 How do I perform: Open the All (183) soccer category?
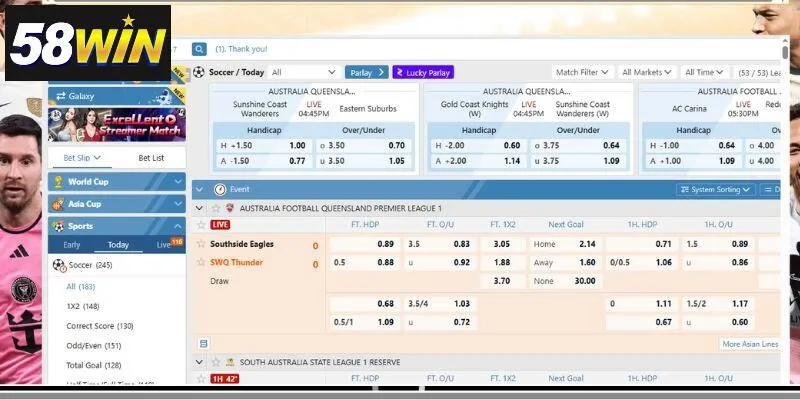pos(81,287)
